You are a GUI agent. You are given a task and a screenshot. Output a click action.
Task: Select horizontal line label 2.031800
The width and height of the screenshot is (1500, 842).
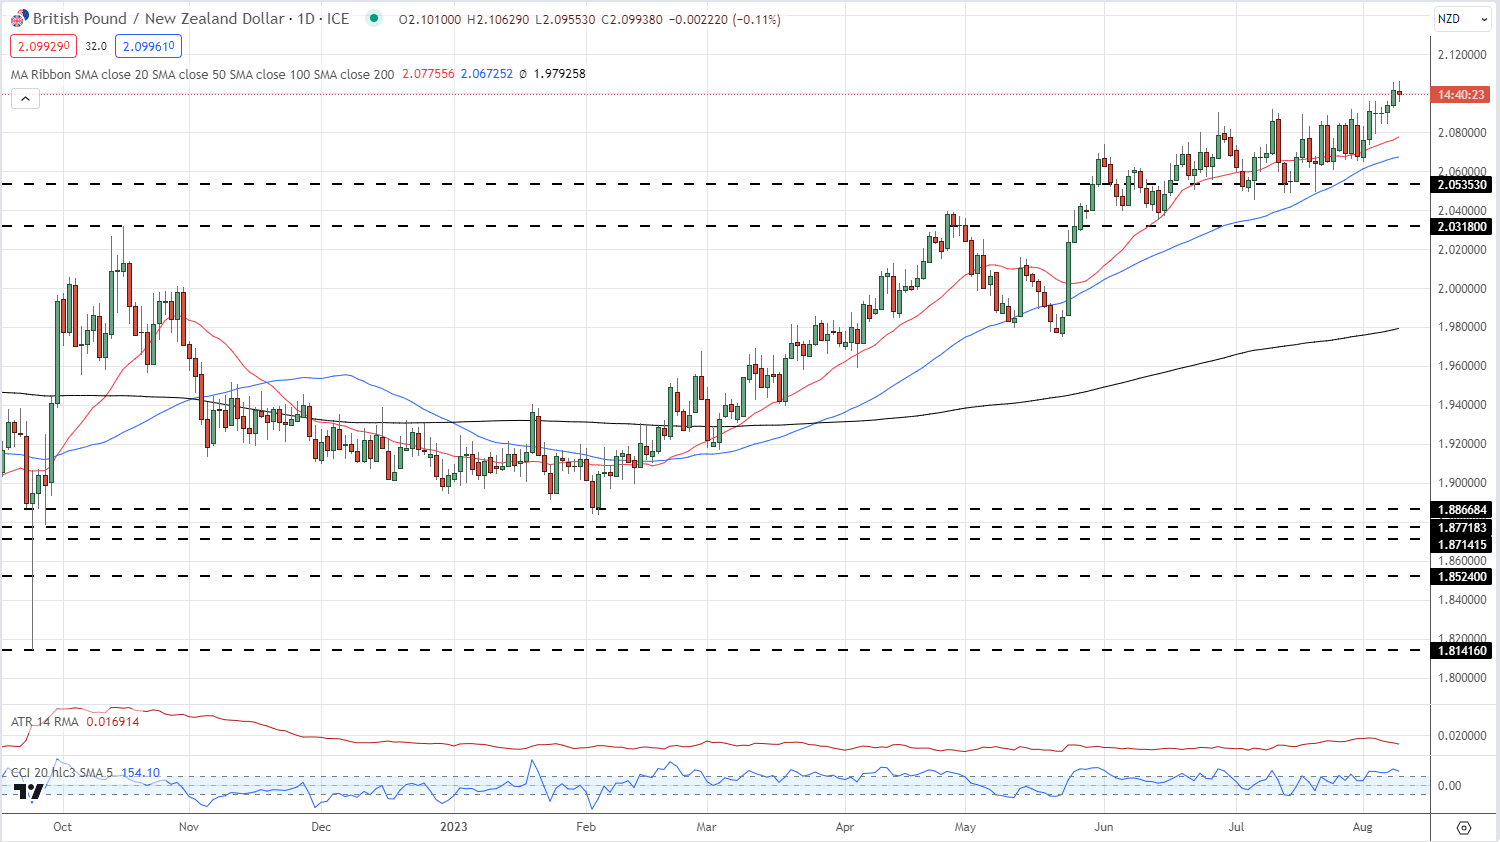coord(1462,227)
